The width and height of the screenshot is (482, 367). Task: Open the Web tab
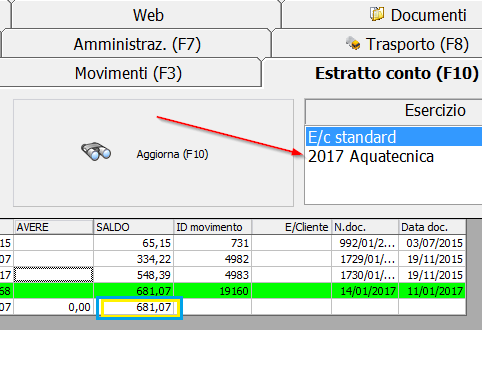tap(147, 15)
